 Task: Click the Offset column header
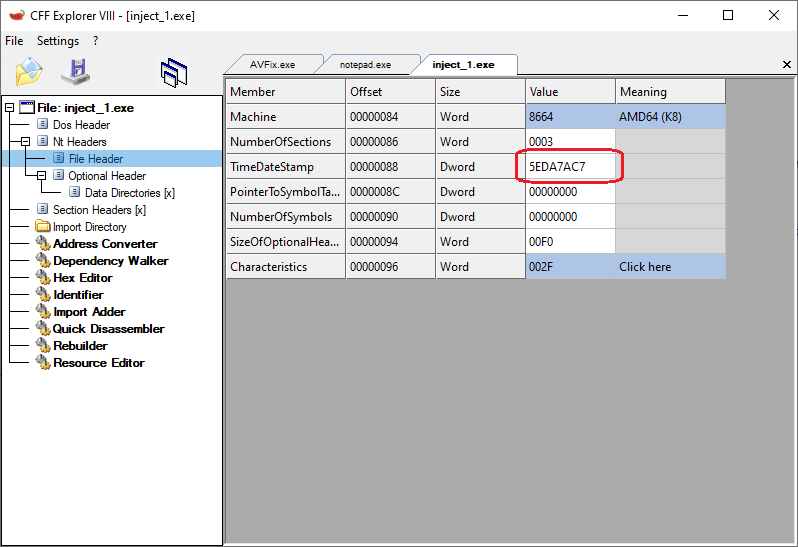pyautogui.click(x=391, y=92)
